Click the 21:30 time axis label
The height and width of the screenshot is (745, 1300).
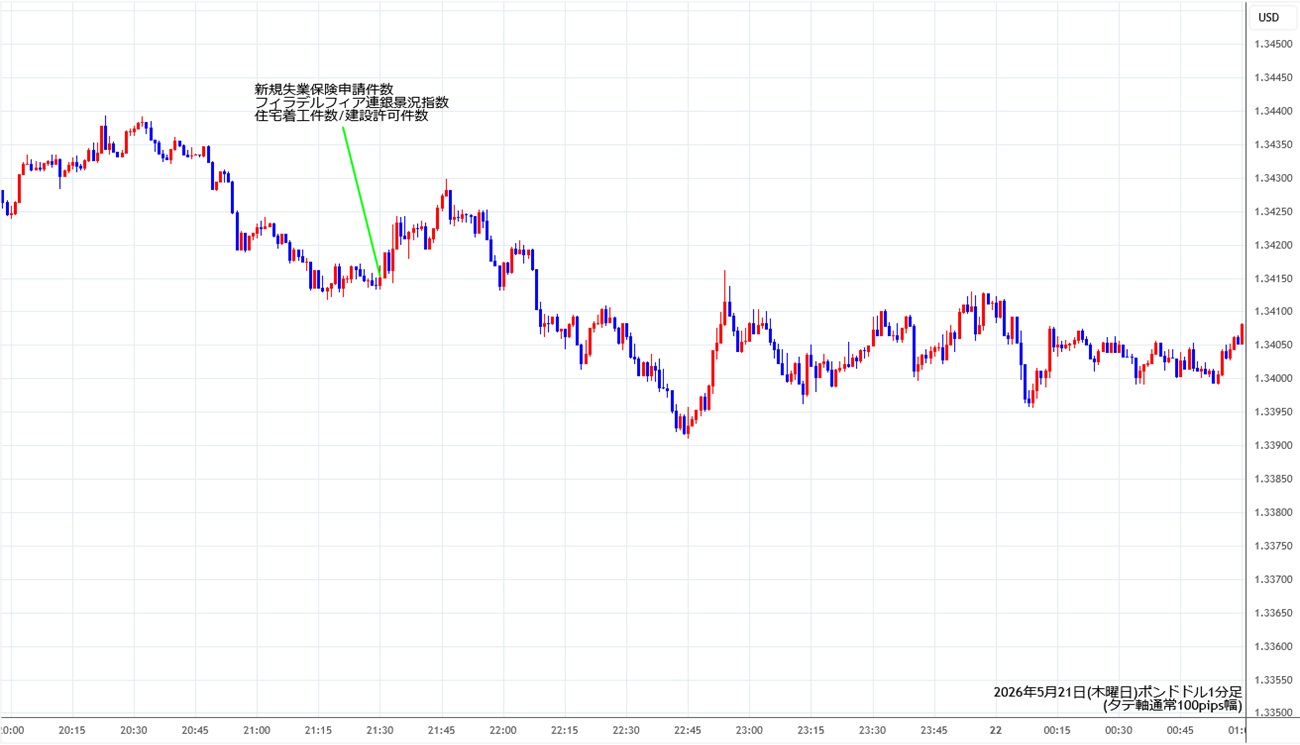(380, 731)
